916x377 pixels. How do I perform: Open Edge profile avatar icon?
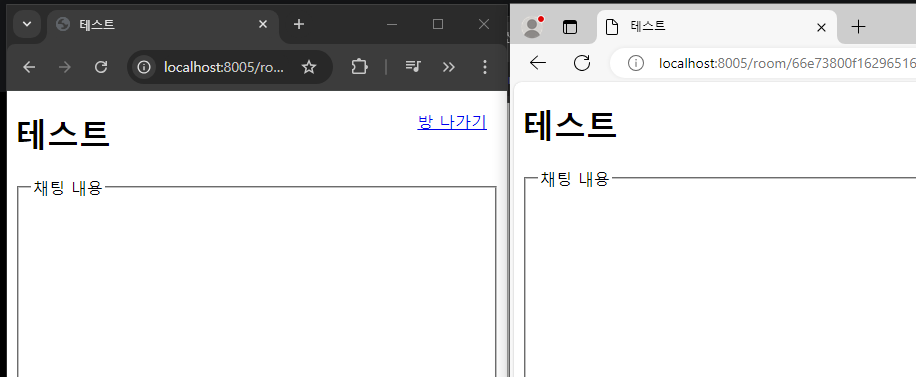click(x=532, y=27)
